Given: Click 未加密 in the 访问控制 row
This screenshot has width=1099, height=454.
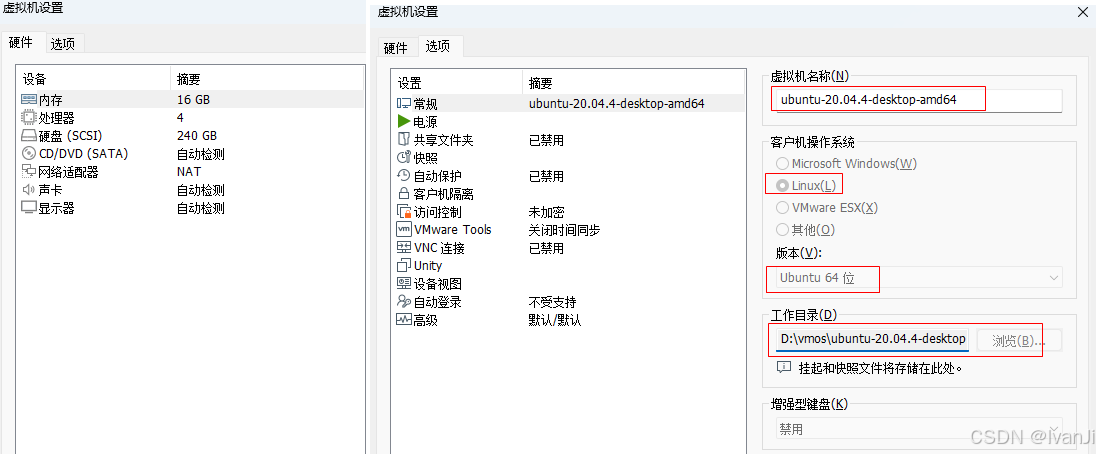Looking at the screenshot, I should click(546, 212).
